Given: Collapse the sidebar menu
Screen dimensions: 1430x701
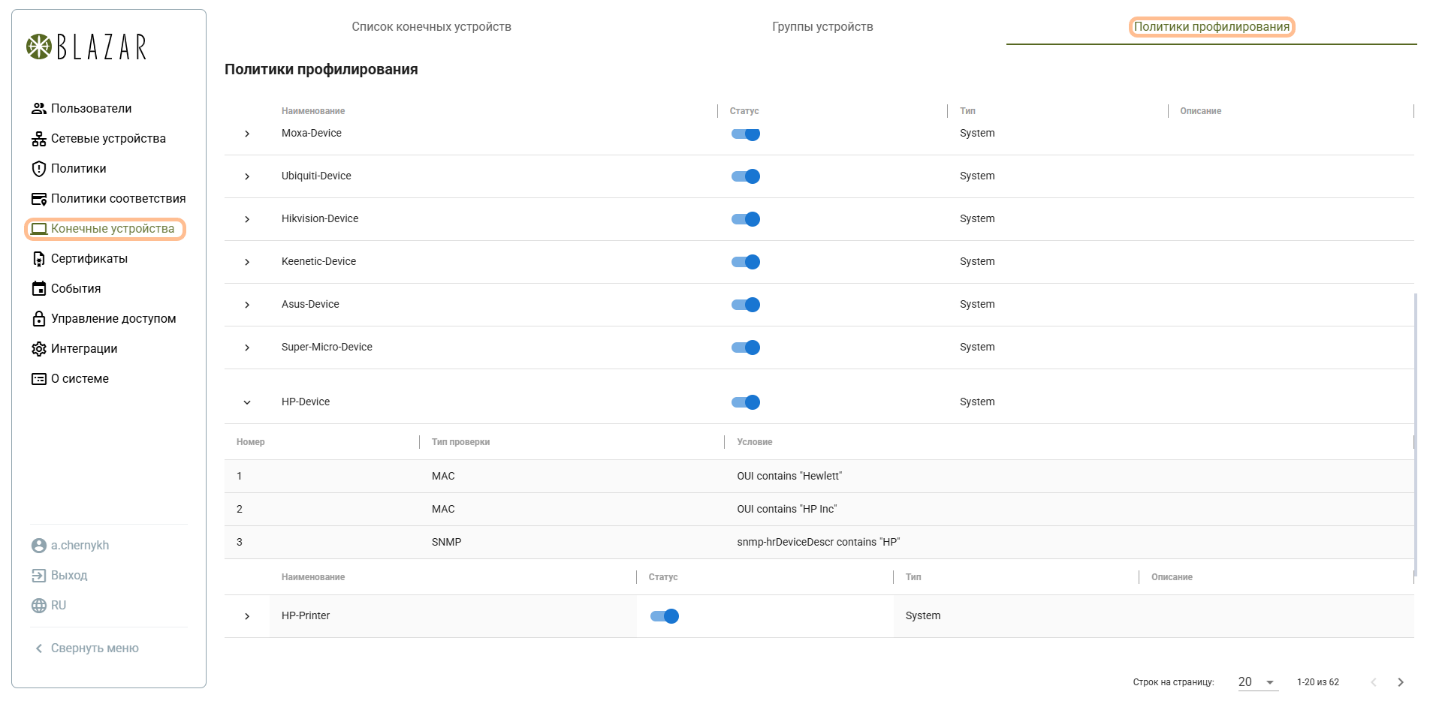Looking at the screenshot, I should (87, 648).
